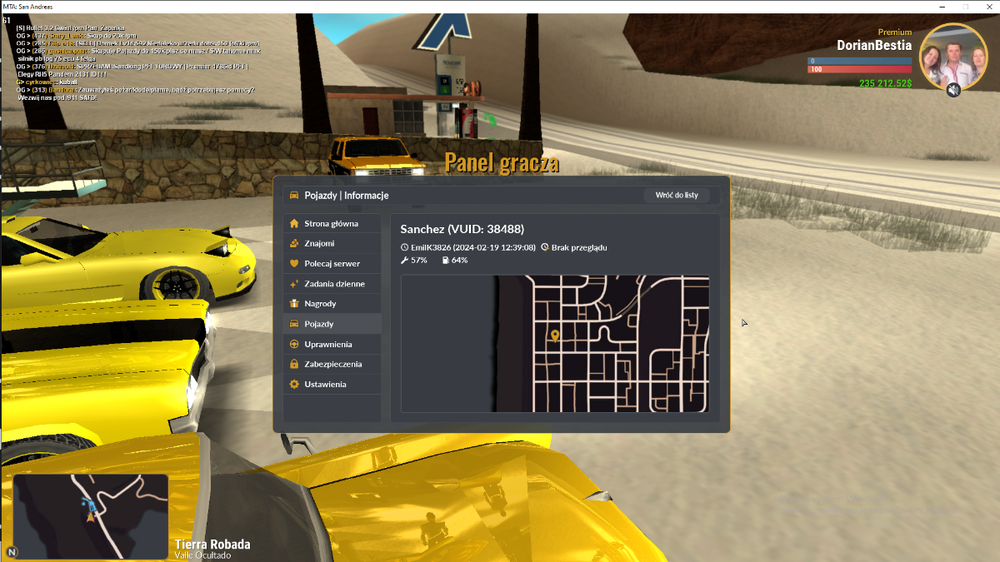Click the DorianBestia profile avatar

point(953,57)
